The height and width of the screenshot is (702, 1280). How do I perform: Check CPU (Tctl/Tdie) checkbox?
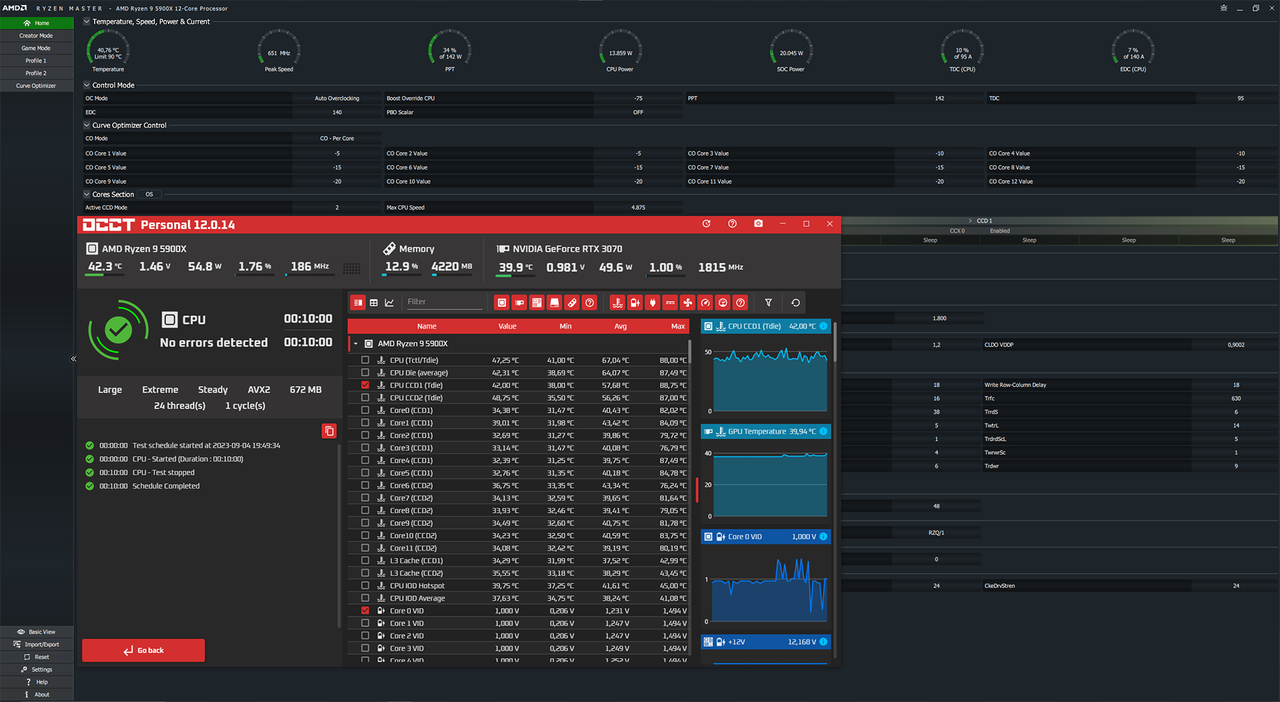[365, 360]
